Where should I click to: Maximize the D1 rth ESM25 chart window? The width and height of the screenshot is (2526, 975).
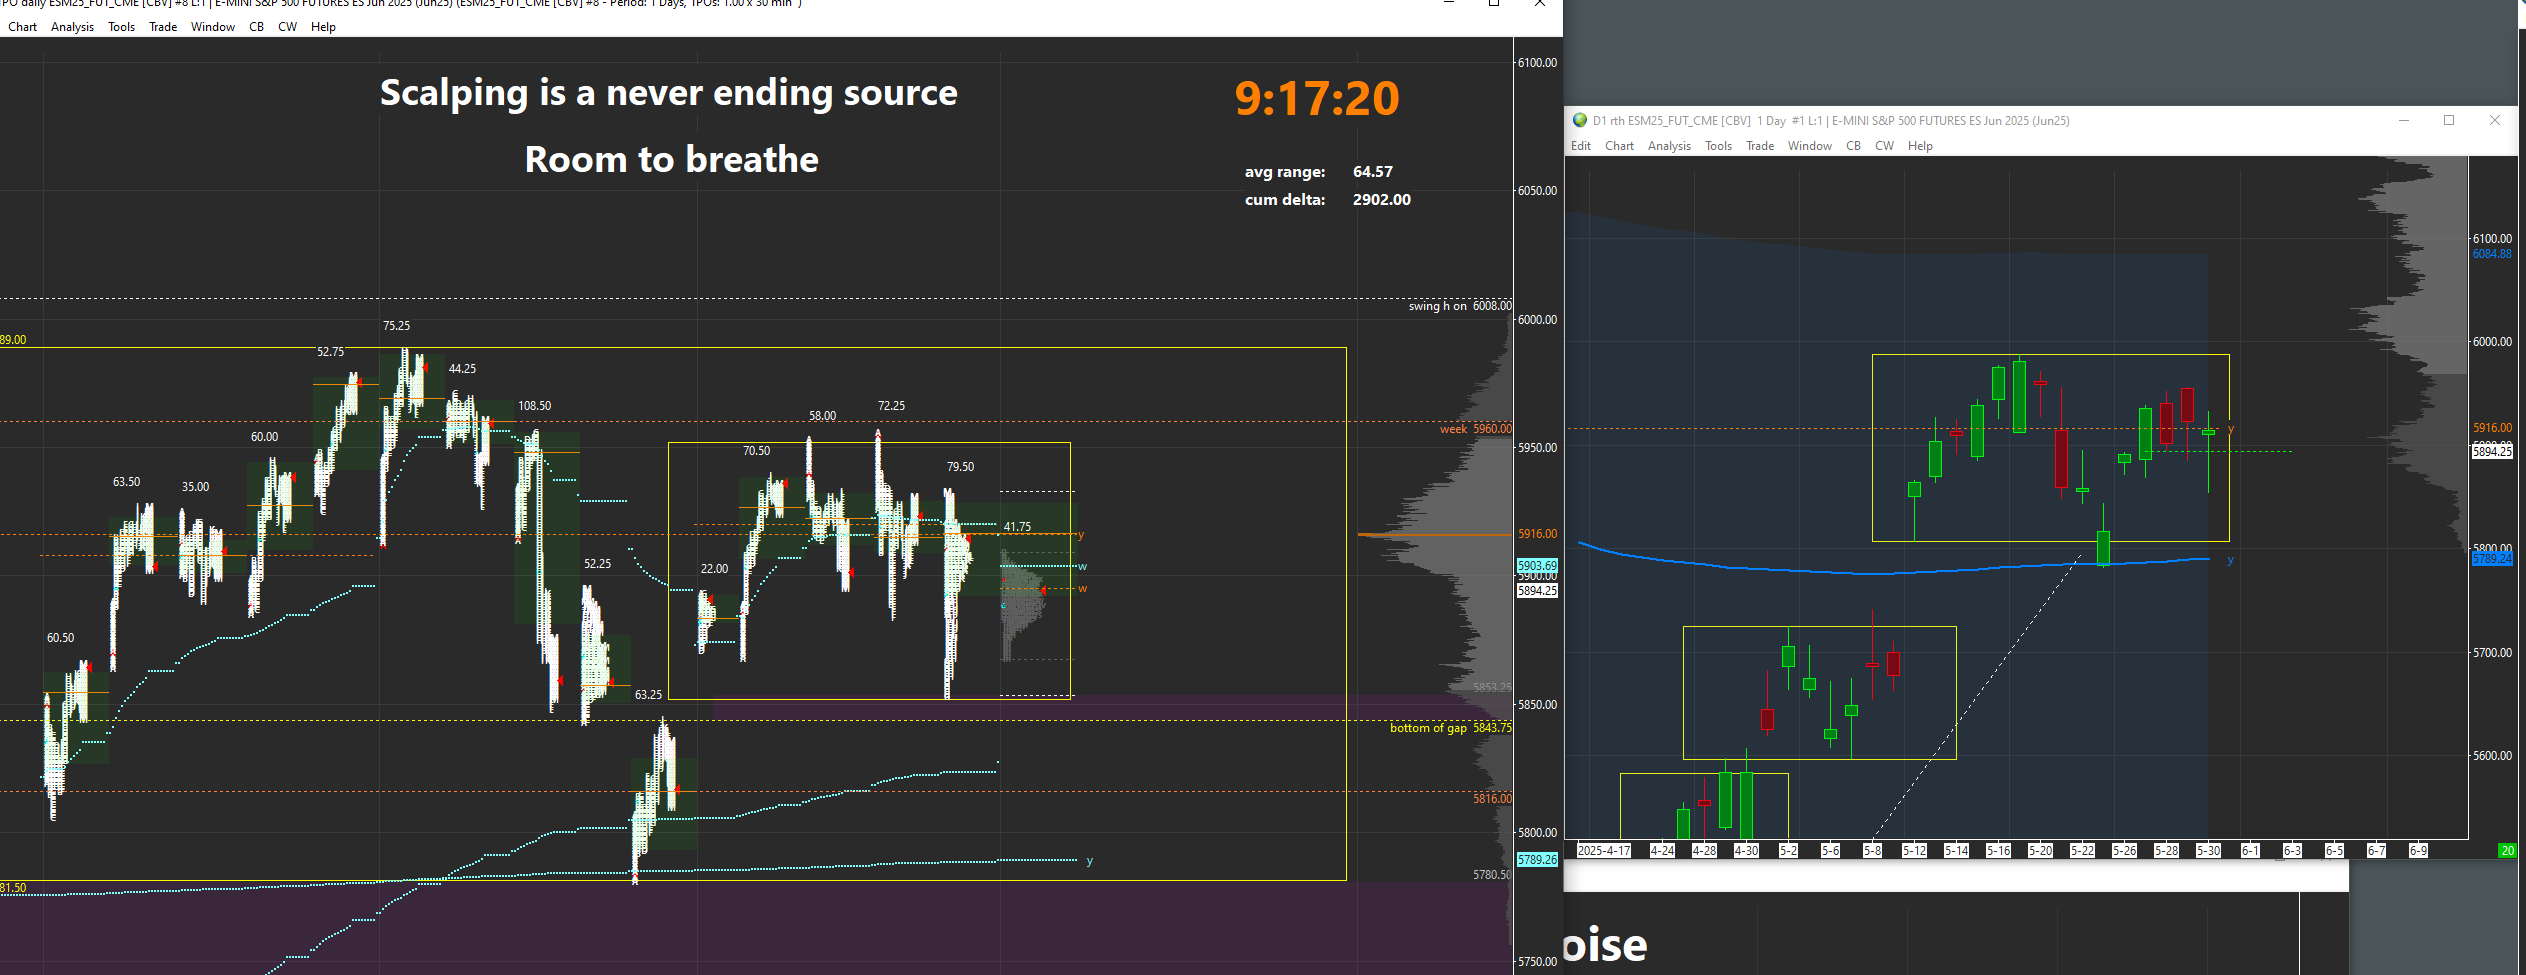[x=2449, y=120]
